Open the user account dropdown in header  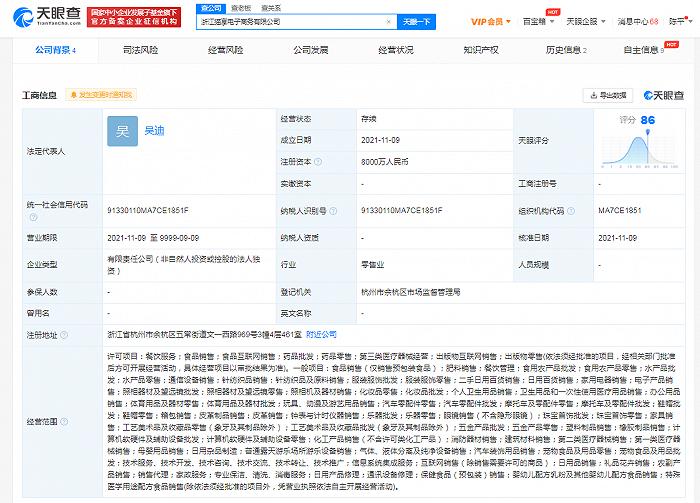pos(680,21)
